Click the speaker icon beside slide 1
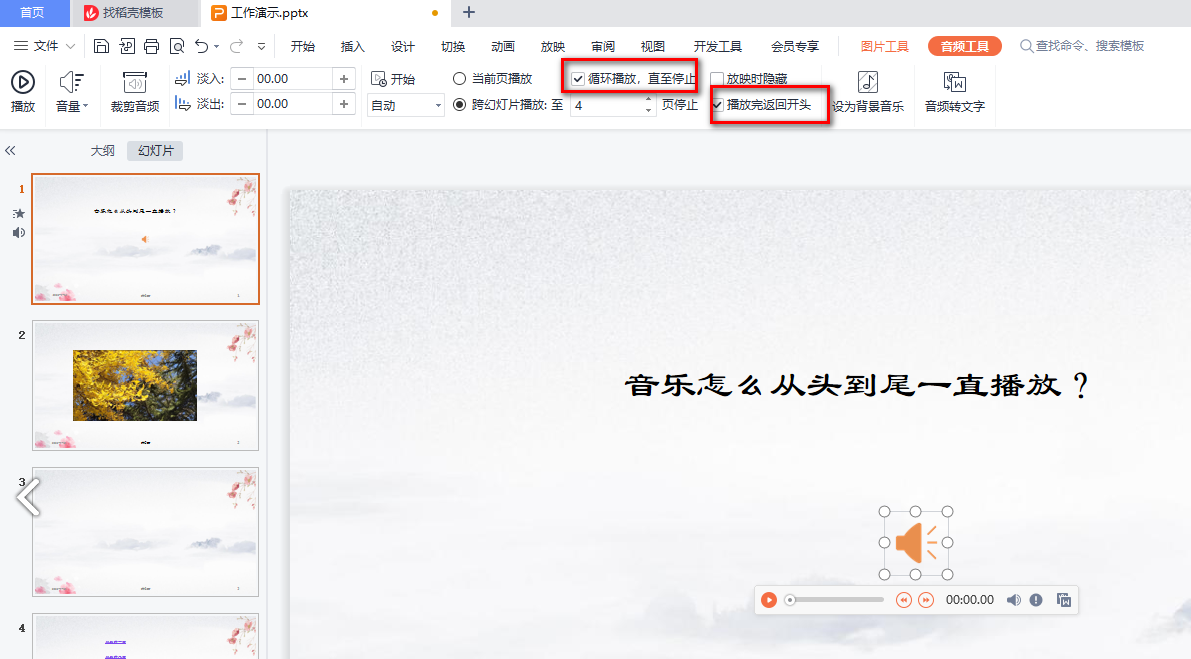This screenshot has width=1191, height=659. point(18,232)
